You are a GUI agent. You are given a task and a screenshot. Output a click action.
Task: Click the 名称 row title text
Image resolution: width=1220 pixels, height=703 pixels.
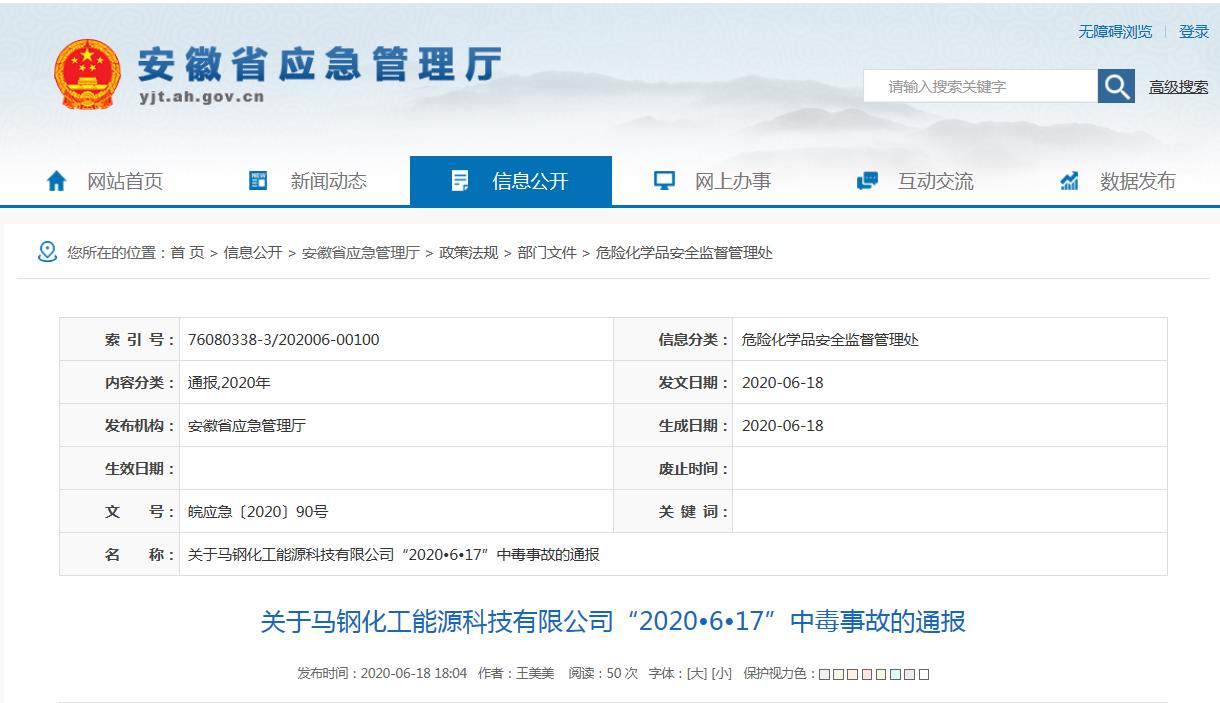[x=394, y=555]
